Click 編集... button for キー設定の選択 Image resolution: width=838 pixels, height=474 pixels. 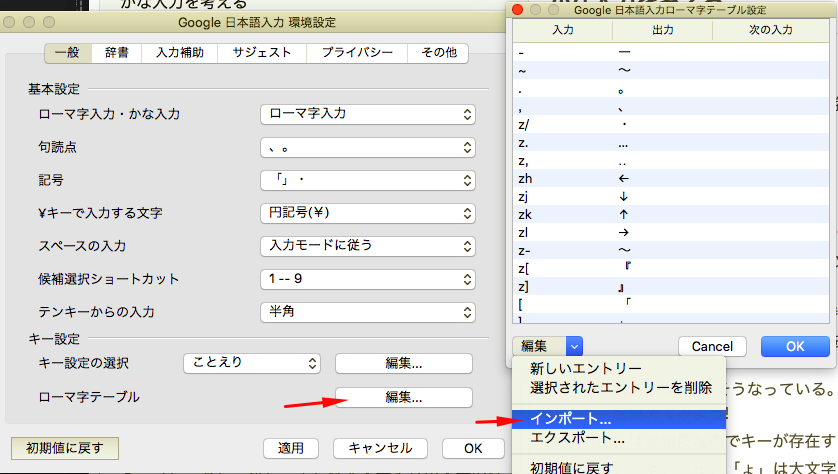coord(404,363)
